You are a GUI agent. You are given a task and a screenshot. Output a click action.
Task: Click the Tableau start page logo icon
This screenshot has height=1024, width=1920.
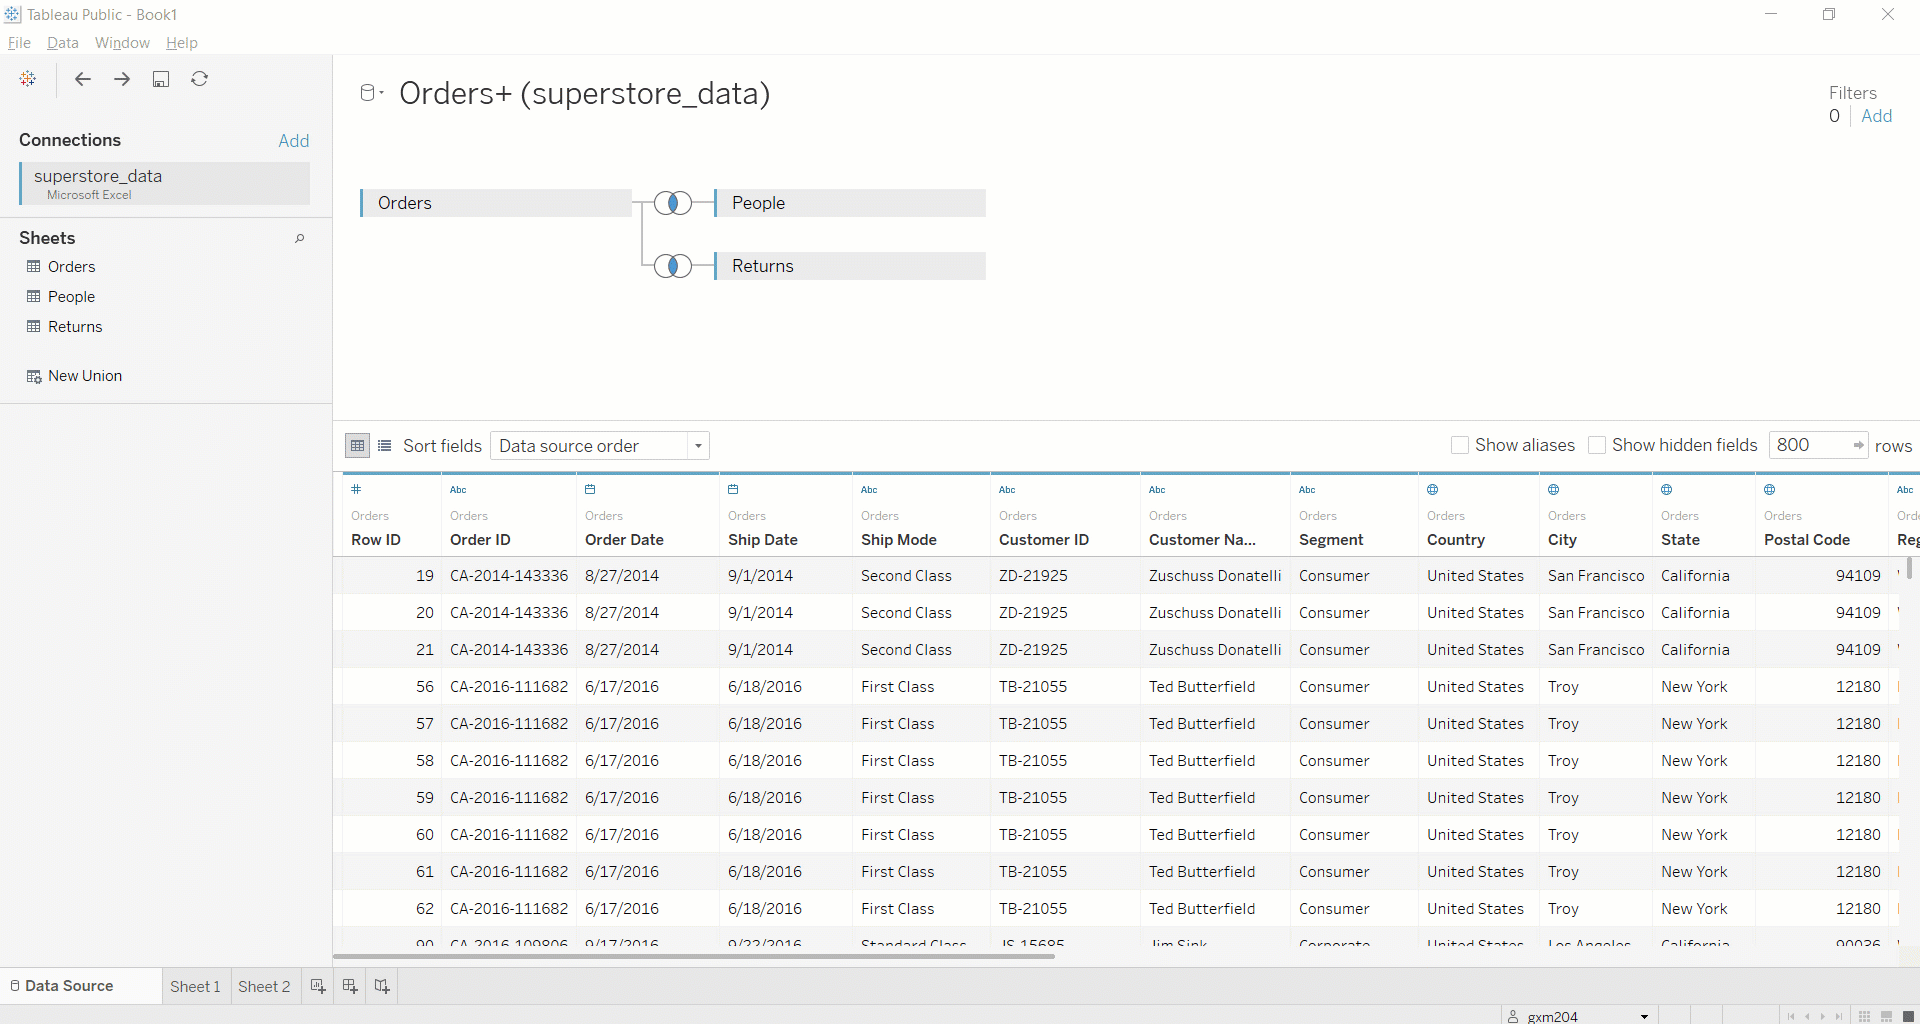click(x=28, y=79)
